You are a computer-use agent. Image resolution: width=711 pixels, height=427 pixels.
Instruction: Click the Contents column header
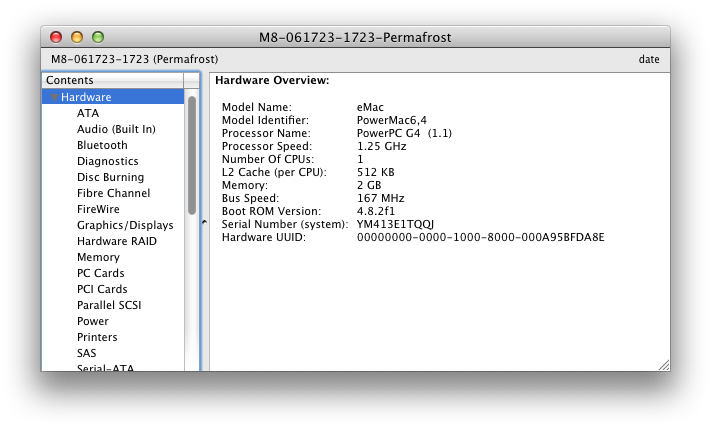pyautogui.click(x=112, y=80)
